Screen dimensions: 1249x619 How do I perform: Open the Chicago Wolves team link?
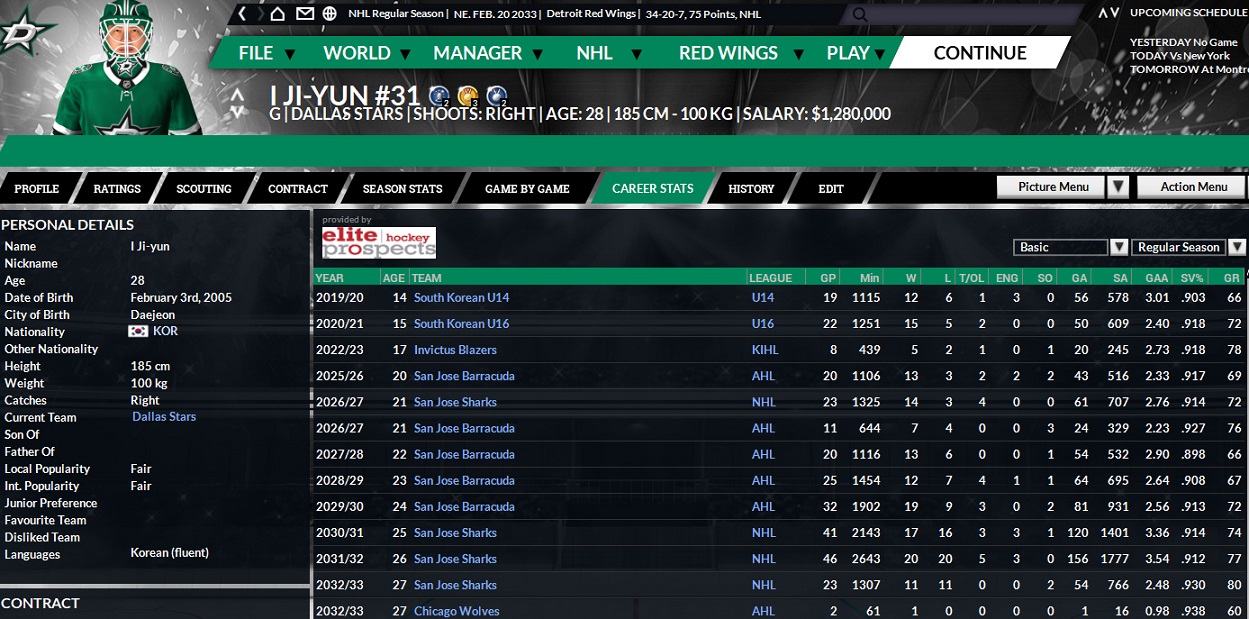coord(457,611)
